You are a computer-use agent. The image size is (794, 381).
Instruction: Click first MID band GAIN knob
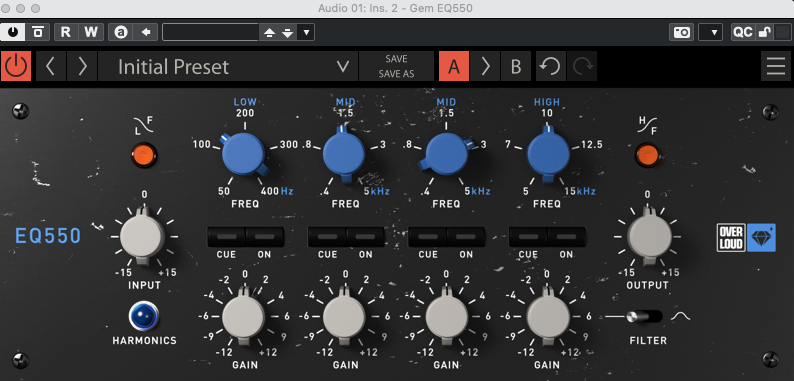pyautogui.click(x=344, y=317)
